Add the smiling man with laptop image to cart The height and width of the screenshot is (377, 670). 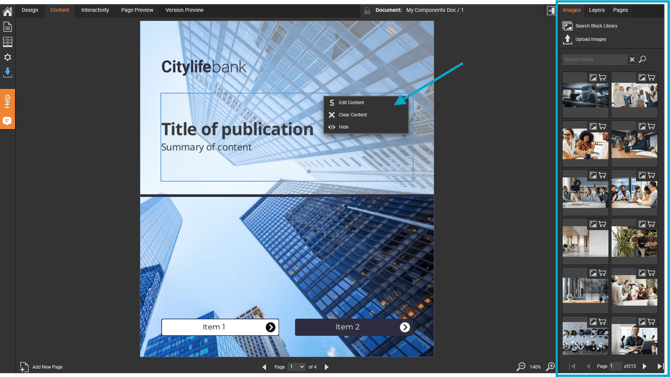651,321
